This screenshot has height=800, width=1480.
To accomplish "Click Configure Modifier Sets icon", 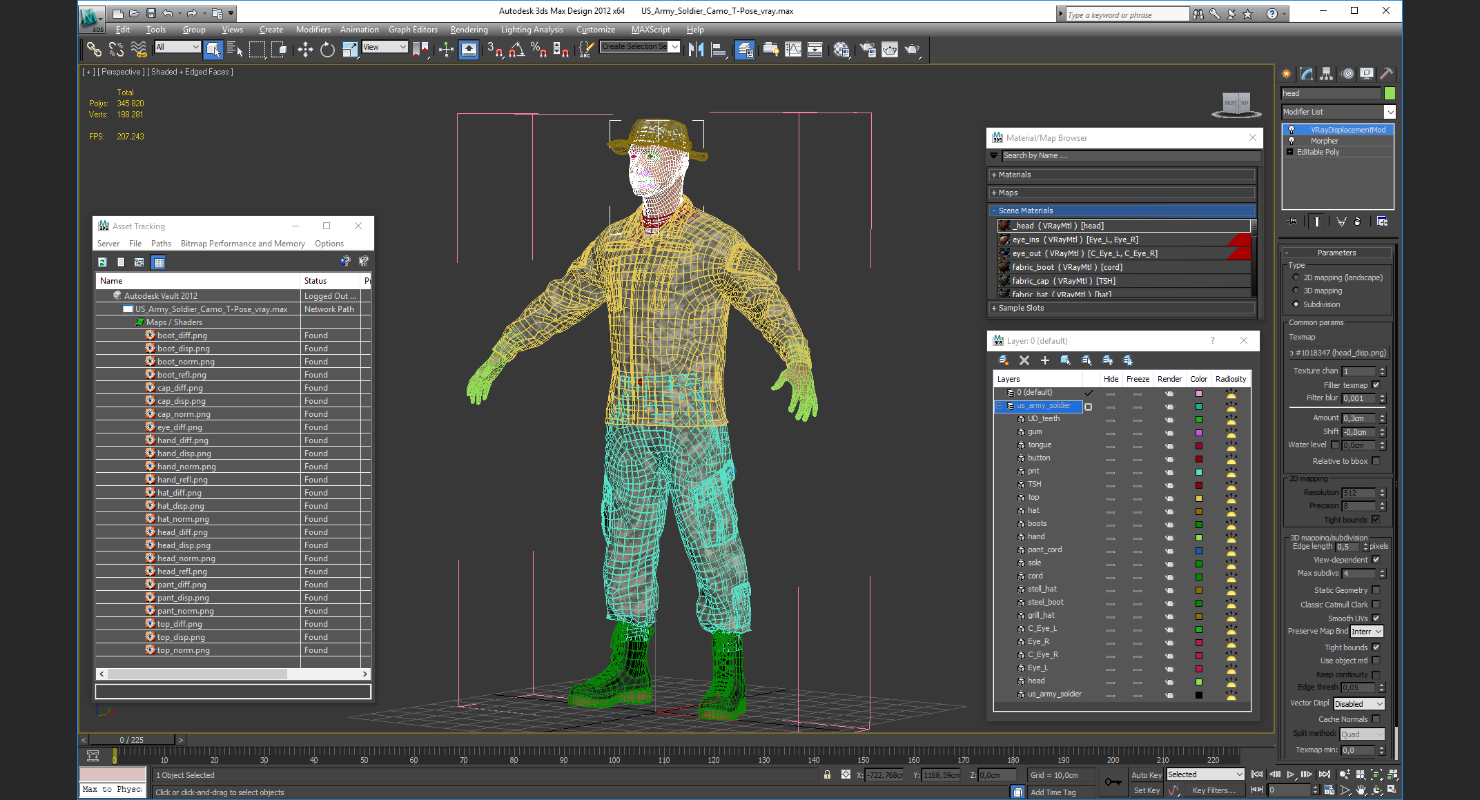I will click(x=1382, y=221).
